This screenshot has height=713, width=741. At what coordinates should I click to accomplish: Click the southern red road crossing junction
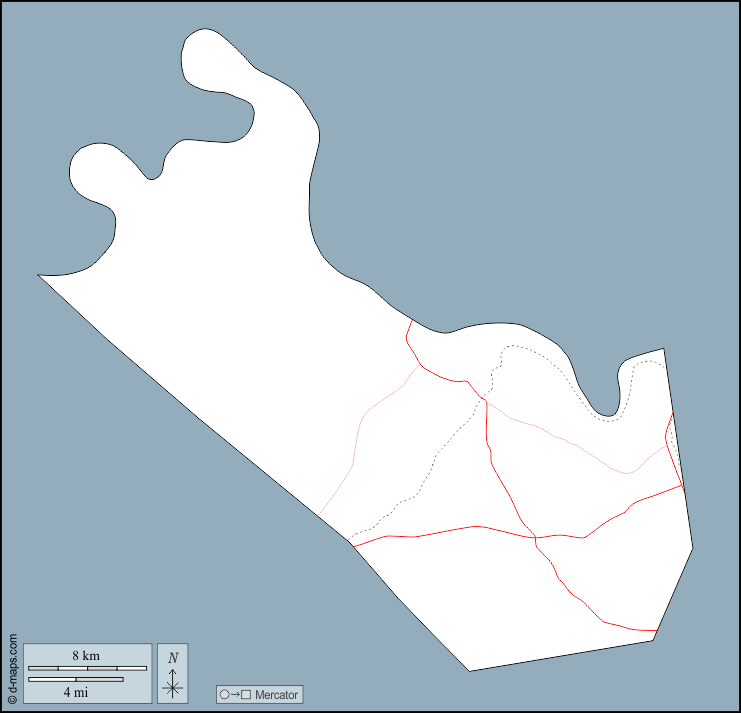[x=536, y=539]
